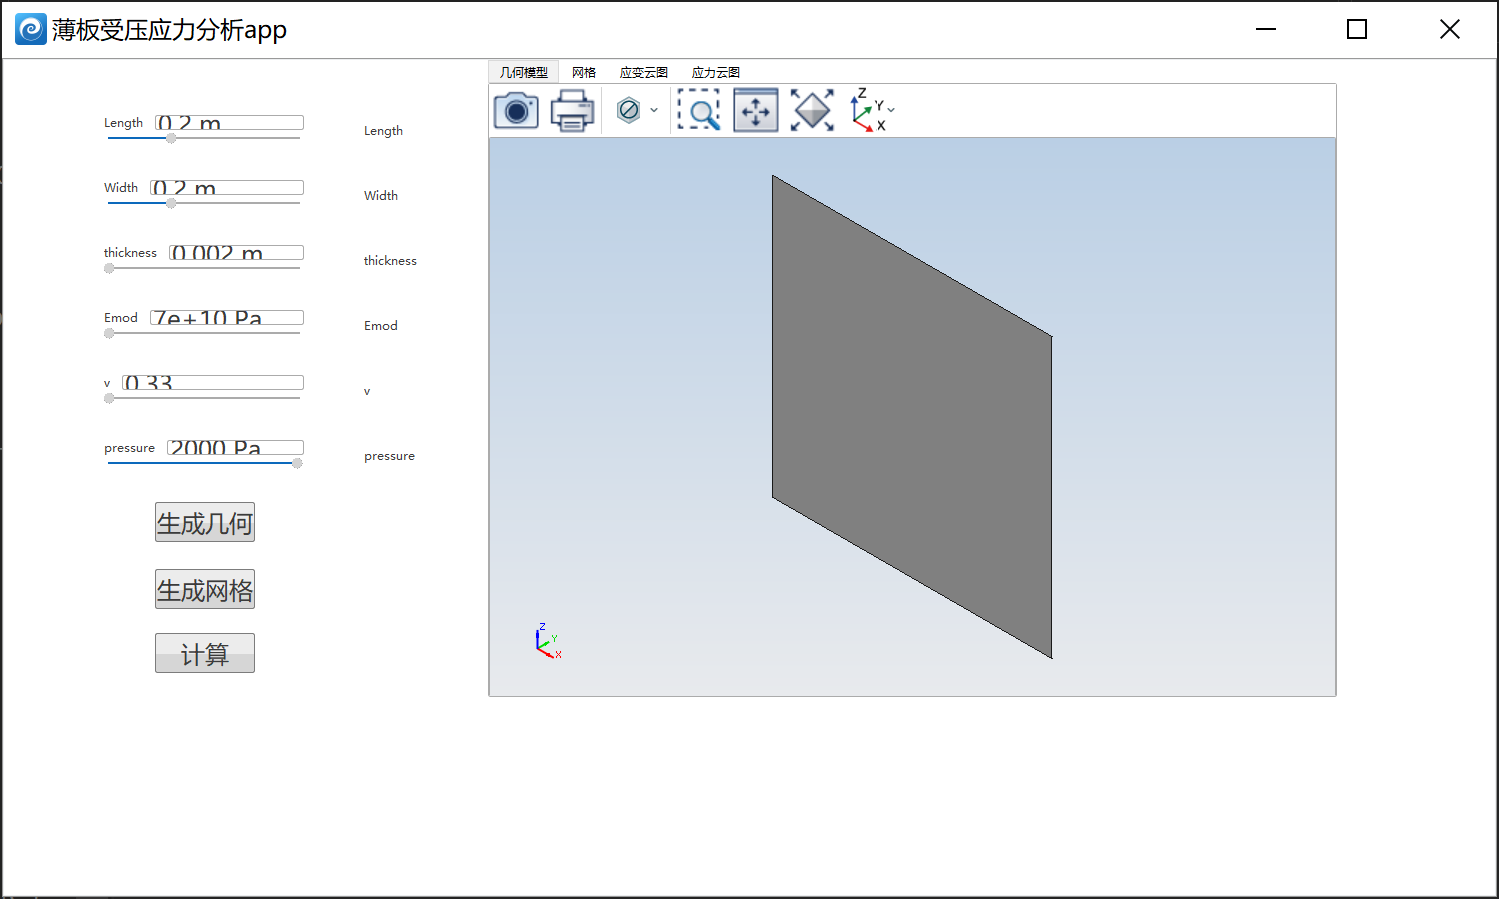This screenshot has height=899, width=1499.
Task: Click the 计算 button
Action: point(205,653)
